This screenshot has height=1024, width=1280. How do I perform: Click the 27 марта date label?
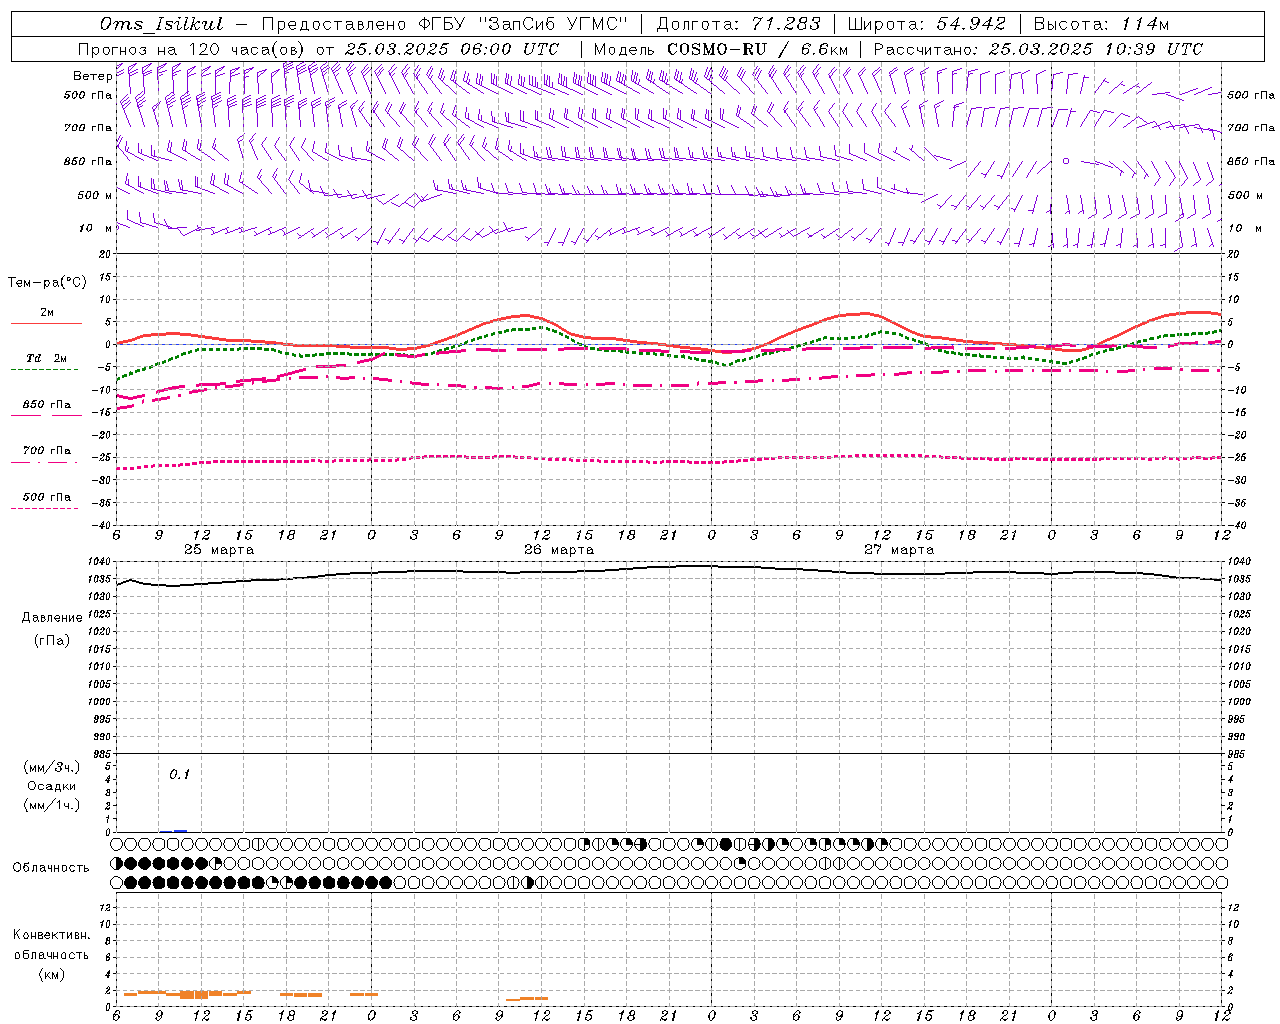pyautogui.click(x=899, y=550)
